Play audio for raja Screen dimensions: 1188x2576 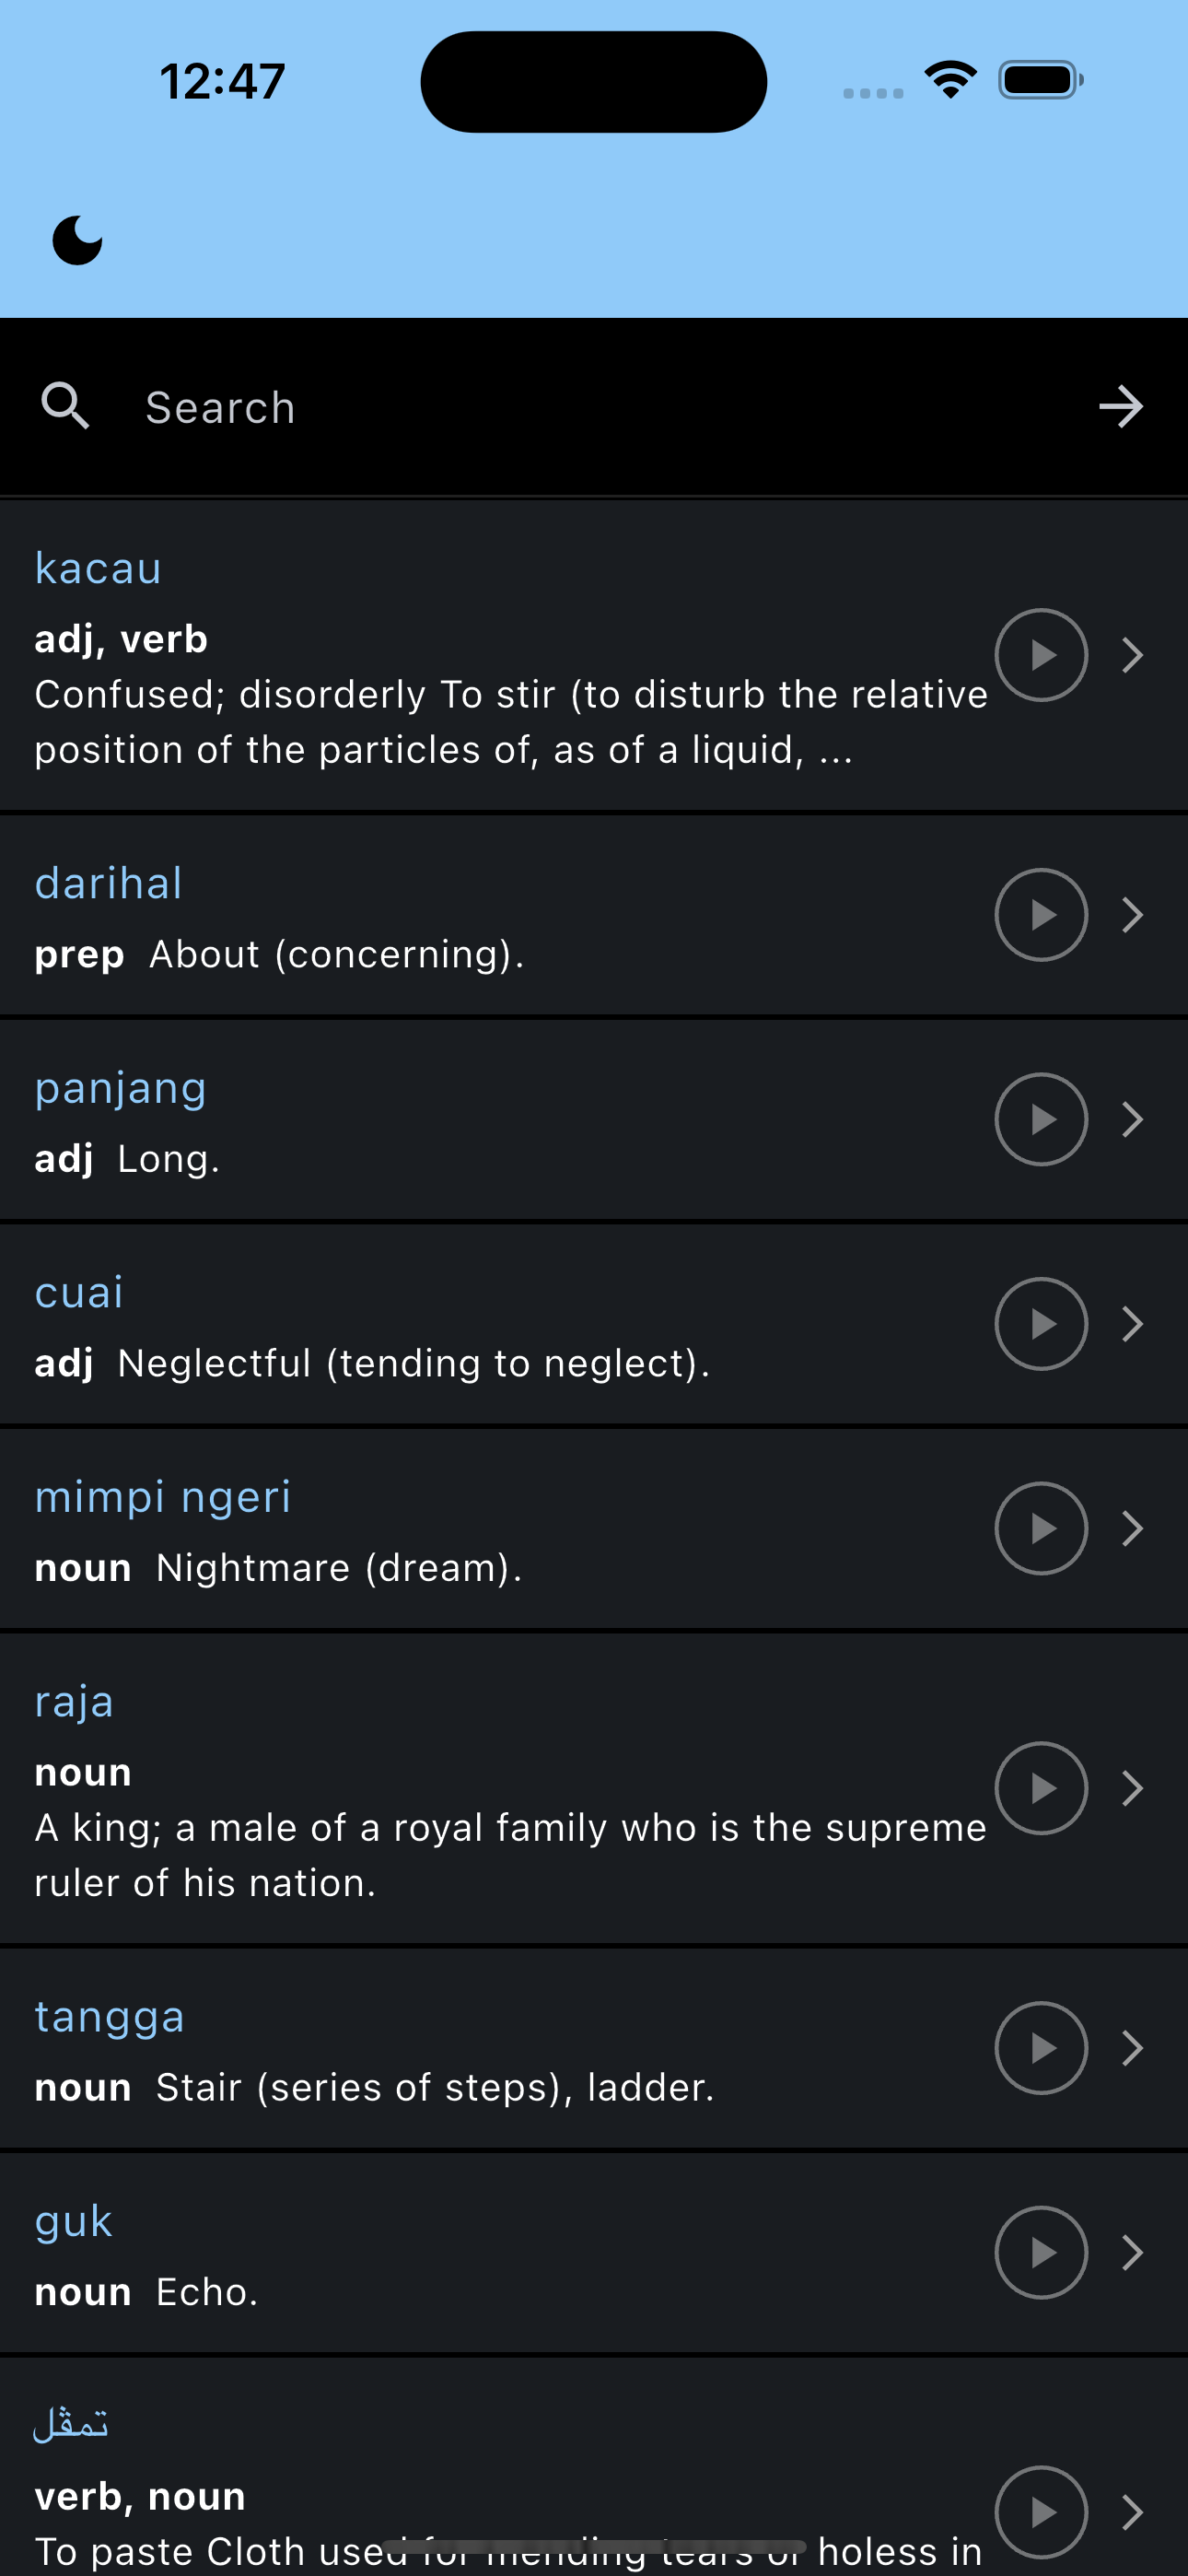point(1041,1788)
